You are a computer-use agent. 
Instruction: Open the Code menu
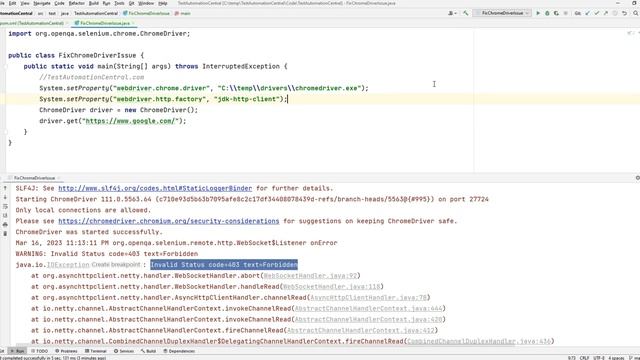click(60, 3)
